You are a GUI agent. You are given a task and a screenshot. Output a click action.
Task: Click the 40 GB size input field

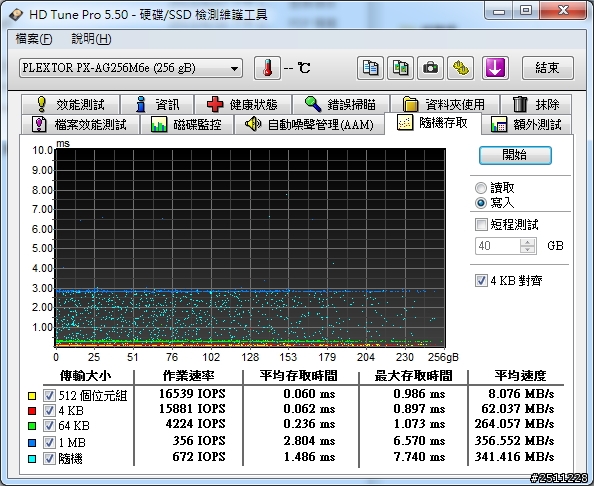(x=497, y=246)
